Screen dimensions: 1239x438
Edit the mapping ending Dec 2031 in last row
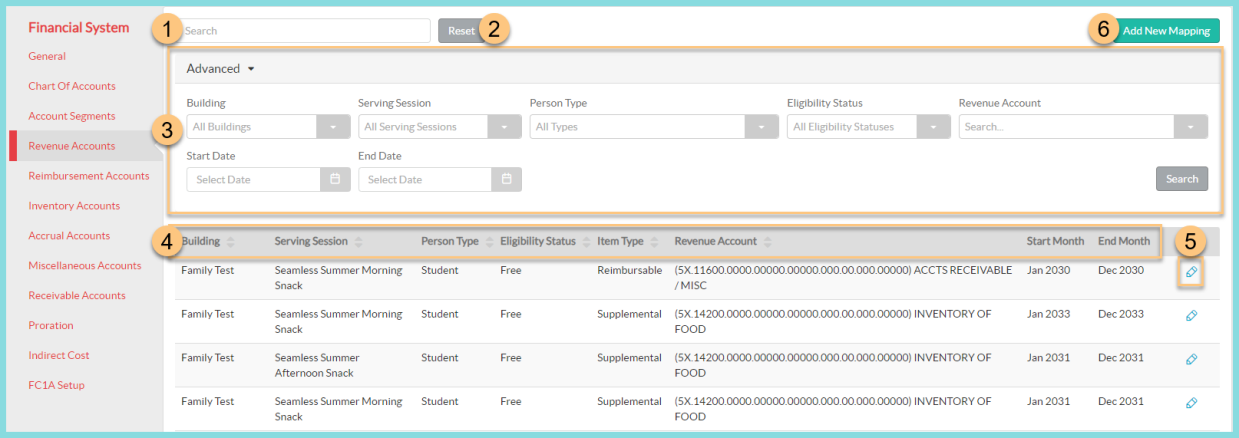click(1191, 403)
